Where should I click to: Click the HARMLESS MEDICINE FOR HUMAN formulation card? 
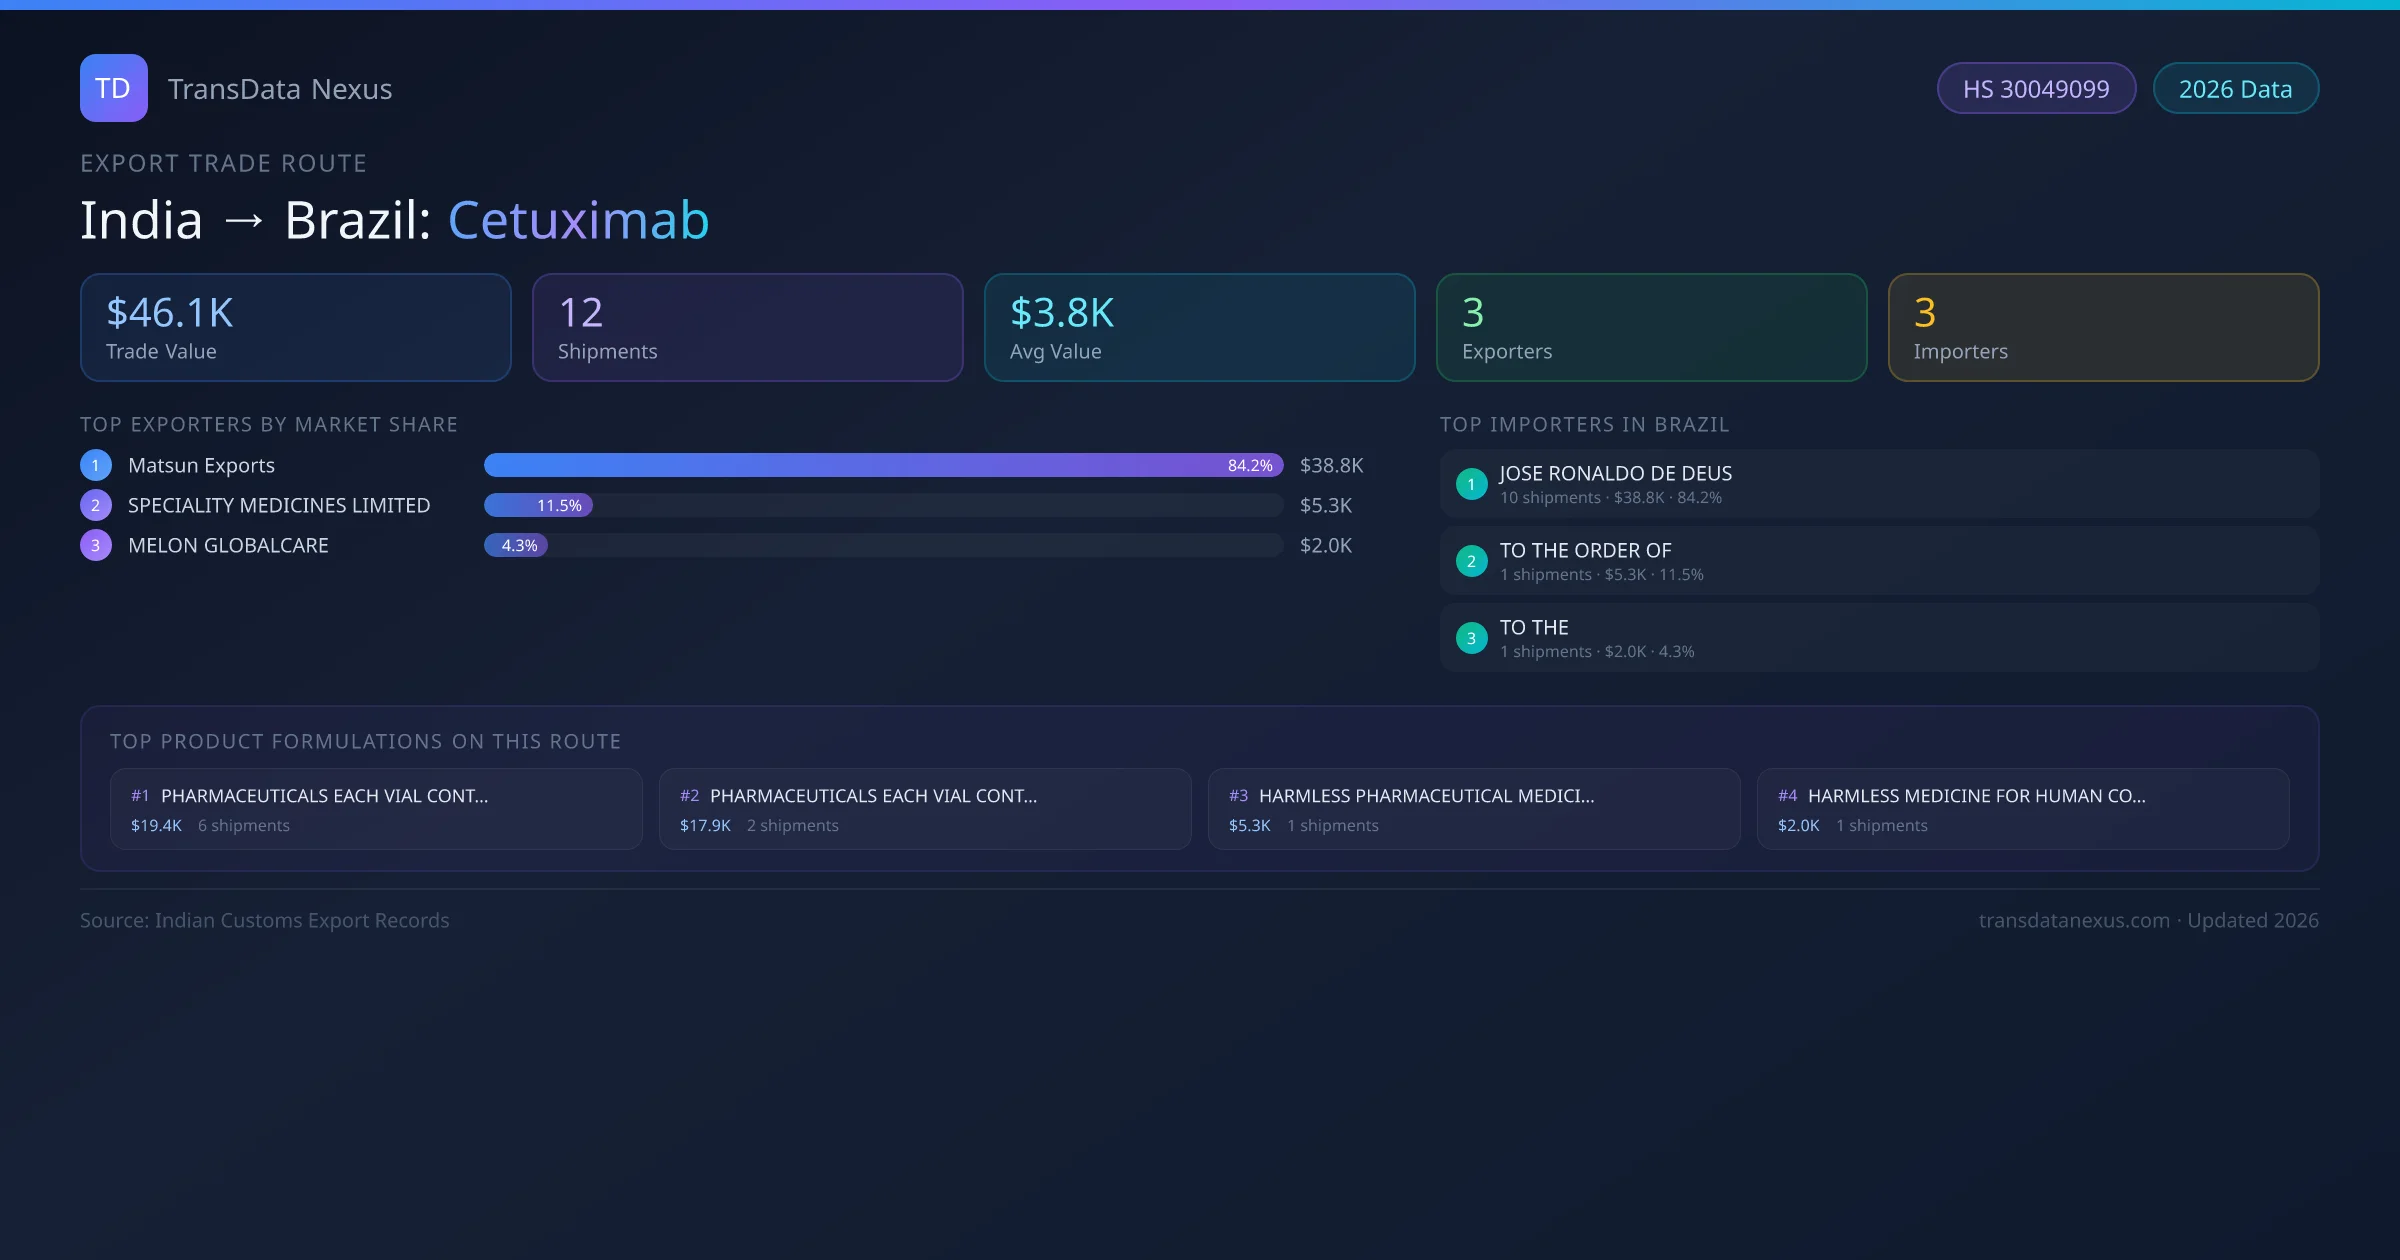(2023, 808)
